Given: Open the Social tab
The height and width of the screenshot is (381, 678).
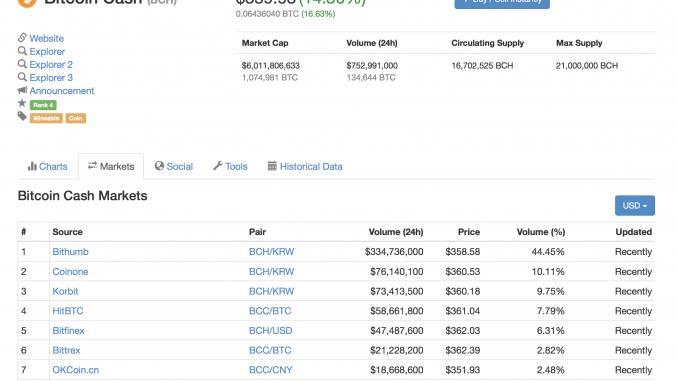Looking at the screenshot, I should (174, 166).
